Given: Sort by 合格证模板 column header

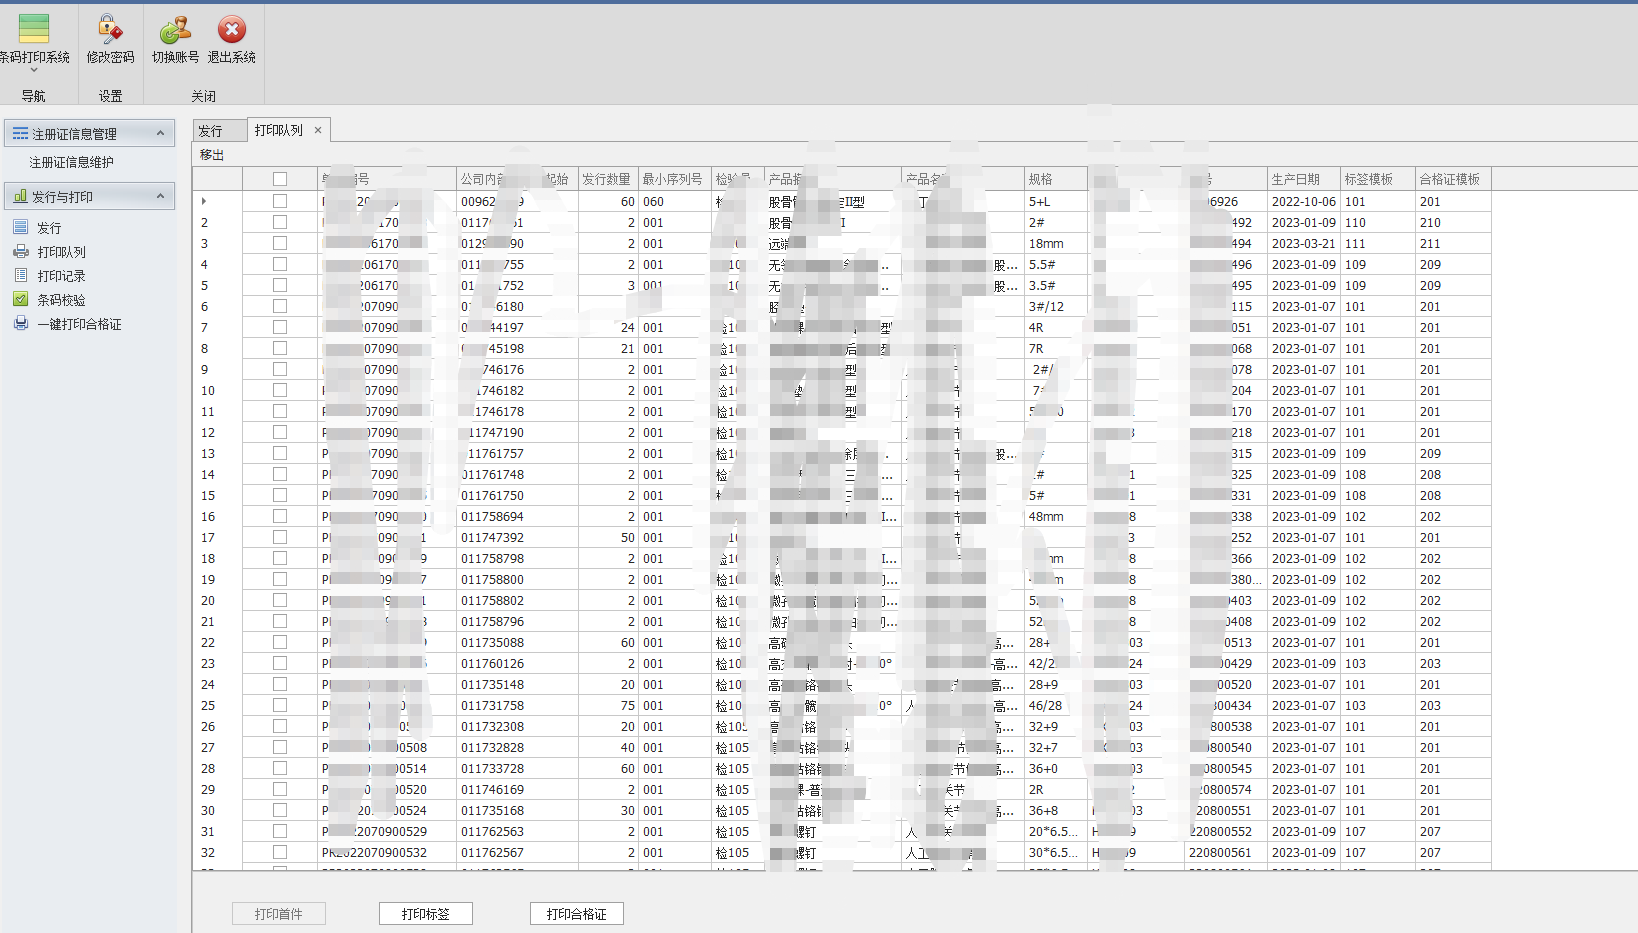Looking at the screenshot, I should [1453, 179].
